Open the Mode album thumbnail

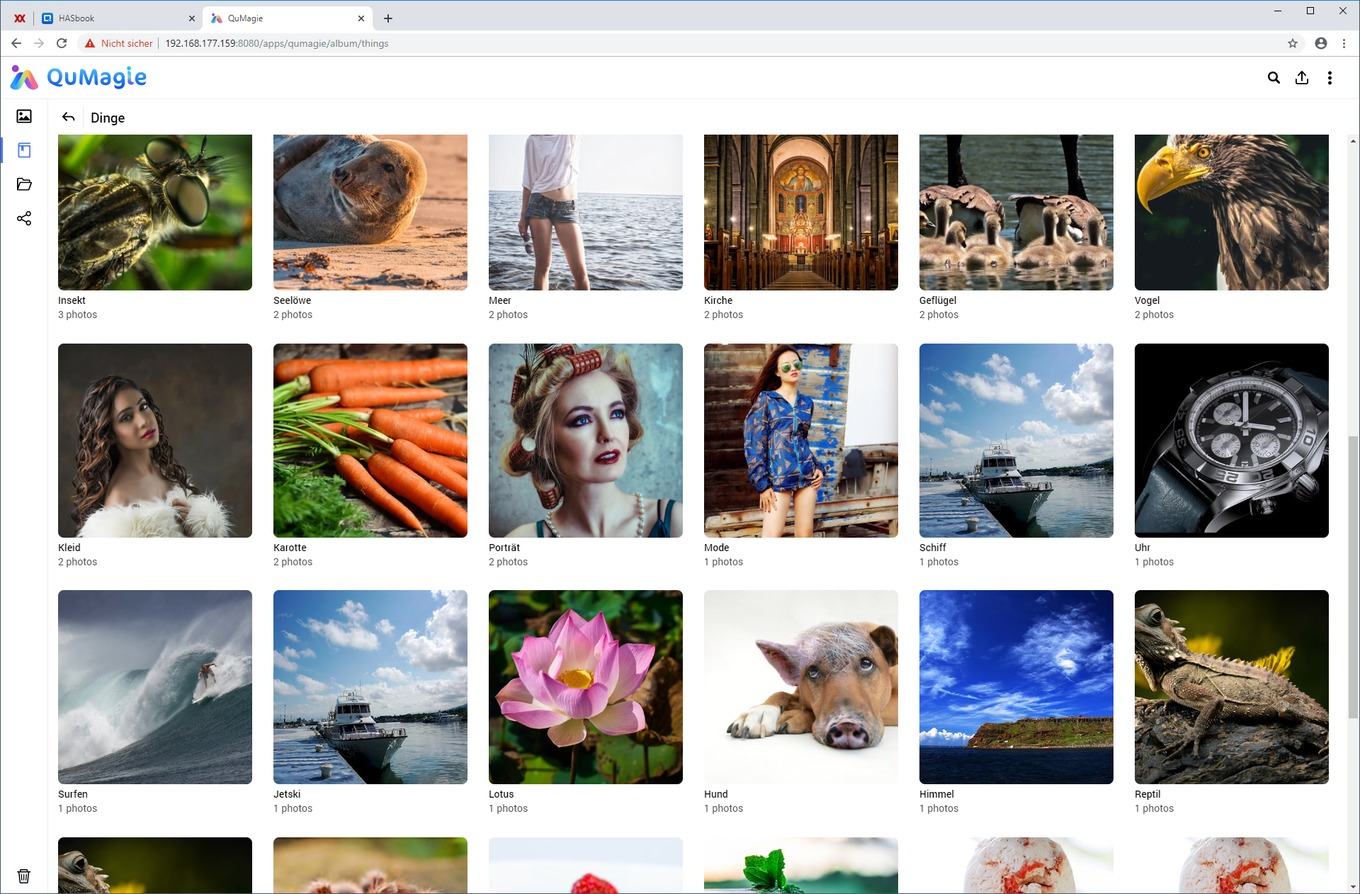[801, 440]
